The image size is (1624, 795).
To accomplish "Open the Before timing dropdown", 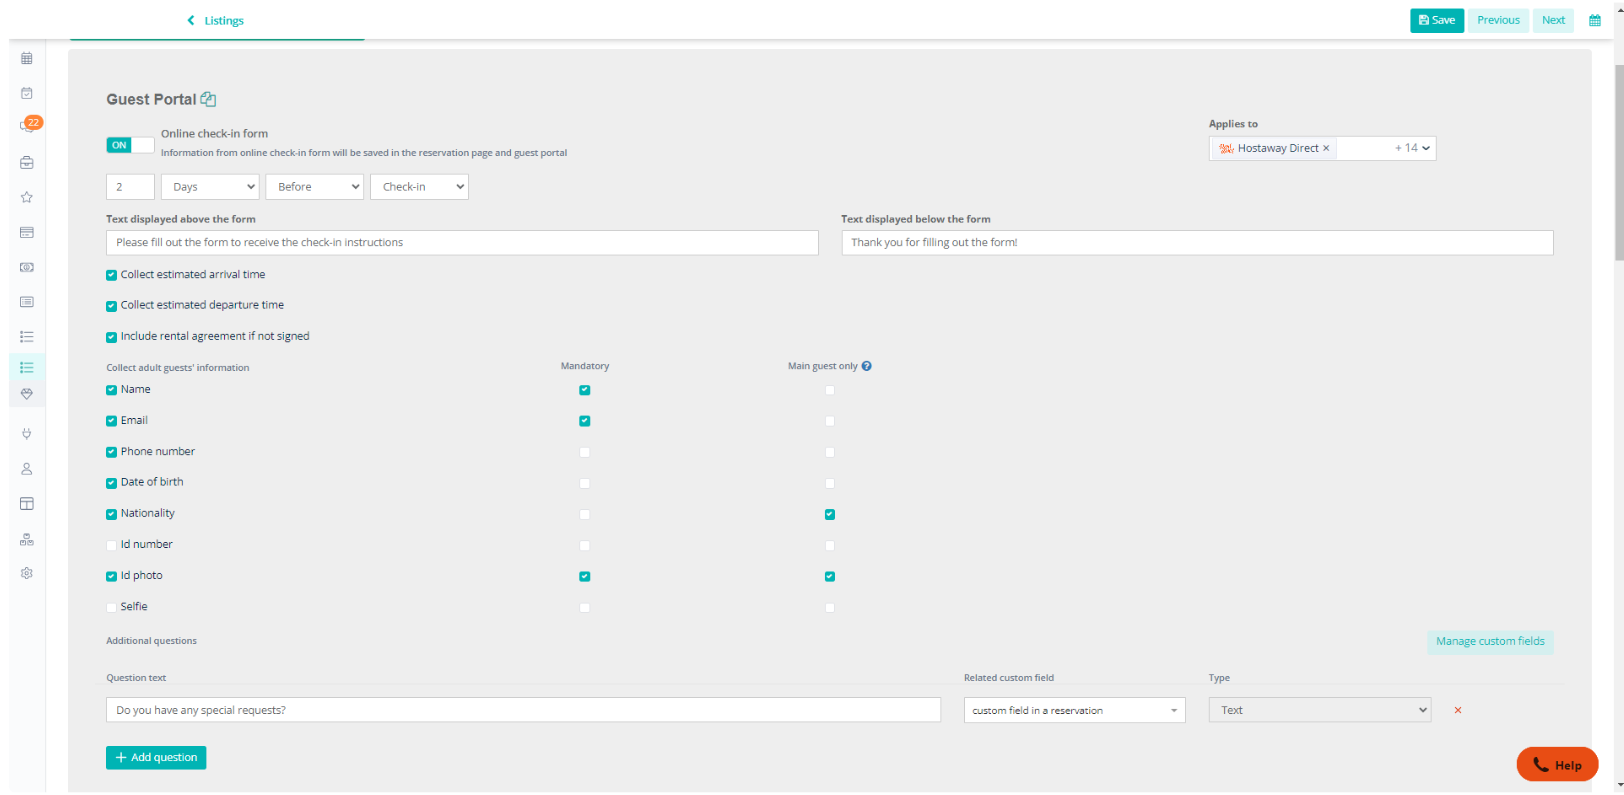I will 314,187.
